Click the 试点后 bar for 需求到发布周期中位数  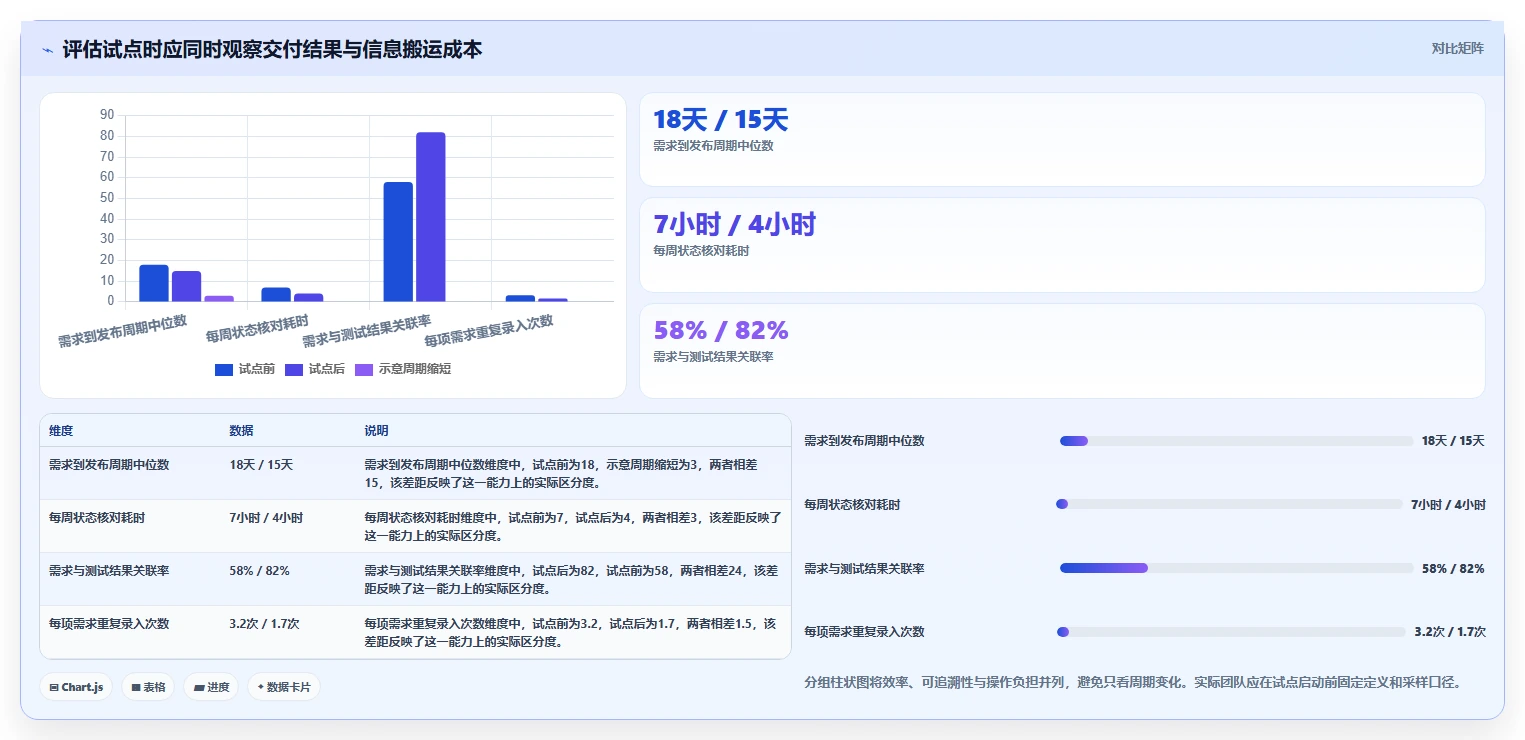tap(187, 286)
